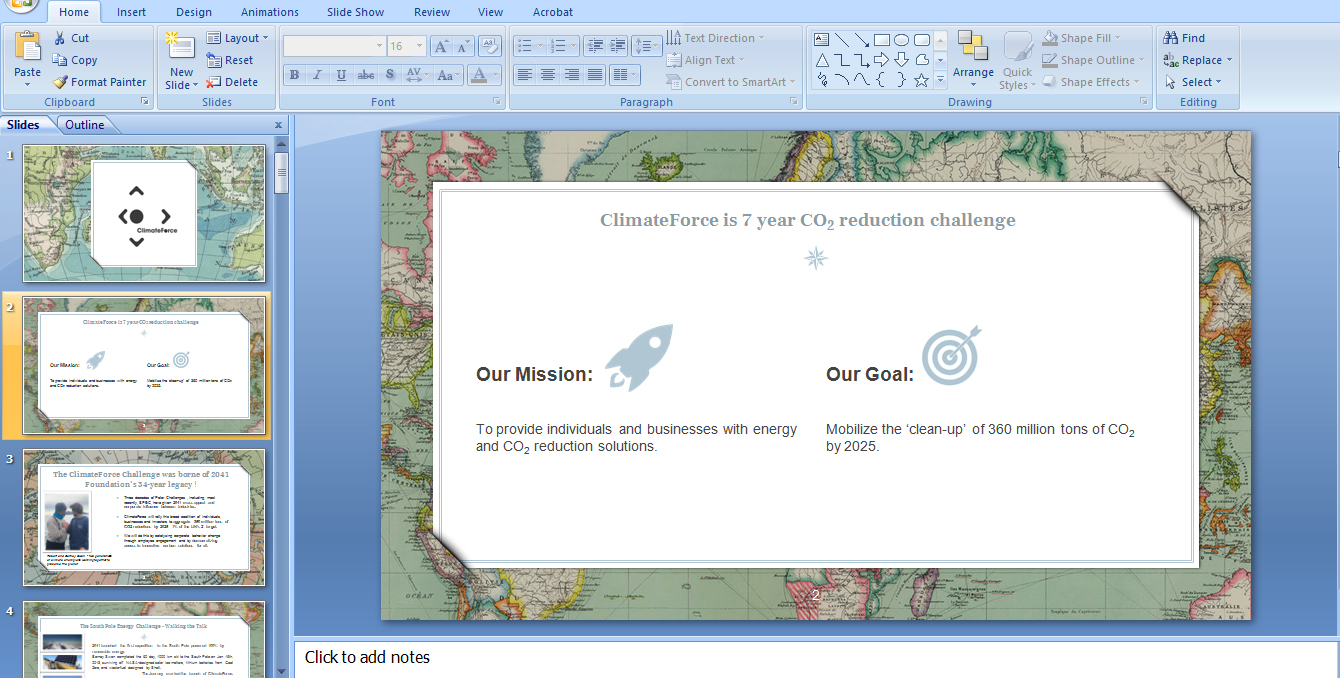Image resolution: width=1340 pixels, height=678 pixels.
Task: Click the Replace button
Action: coord(1198,60)
